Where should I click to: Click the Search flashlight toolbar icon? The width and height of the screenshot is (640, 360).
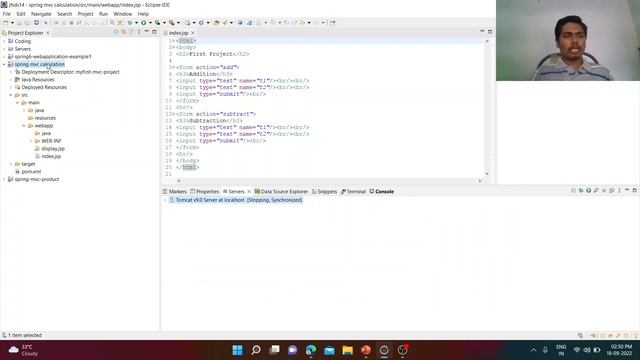224,23
